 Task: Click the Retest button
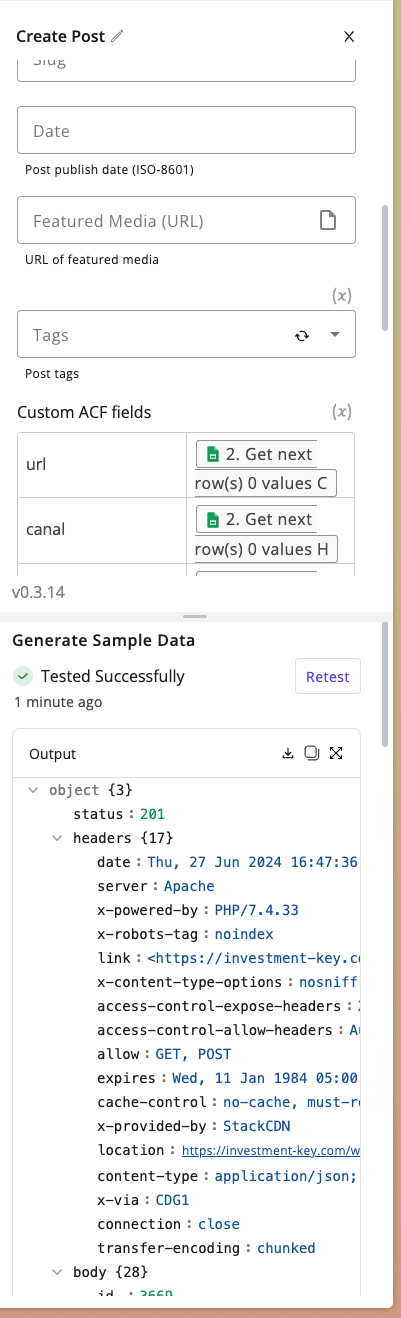click(328, 677)
